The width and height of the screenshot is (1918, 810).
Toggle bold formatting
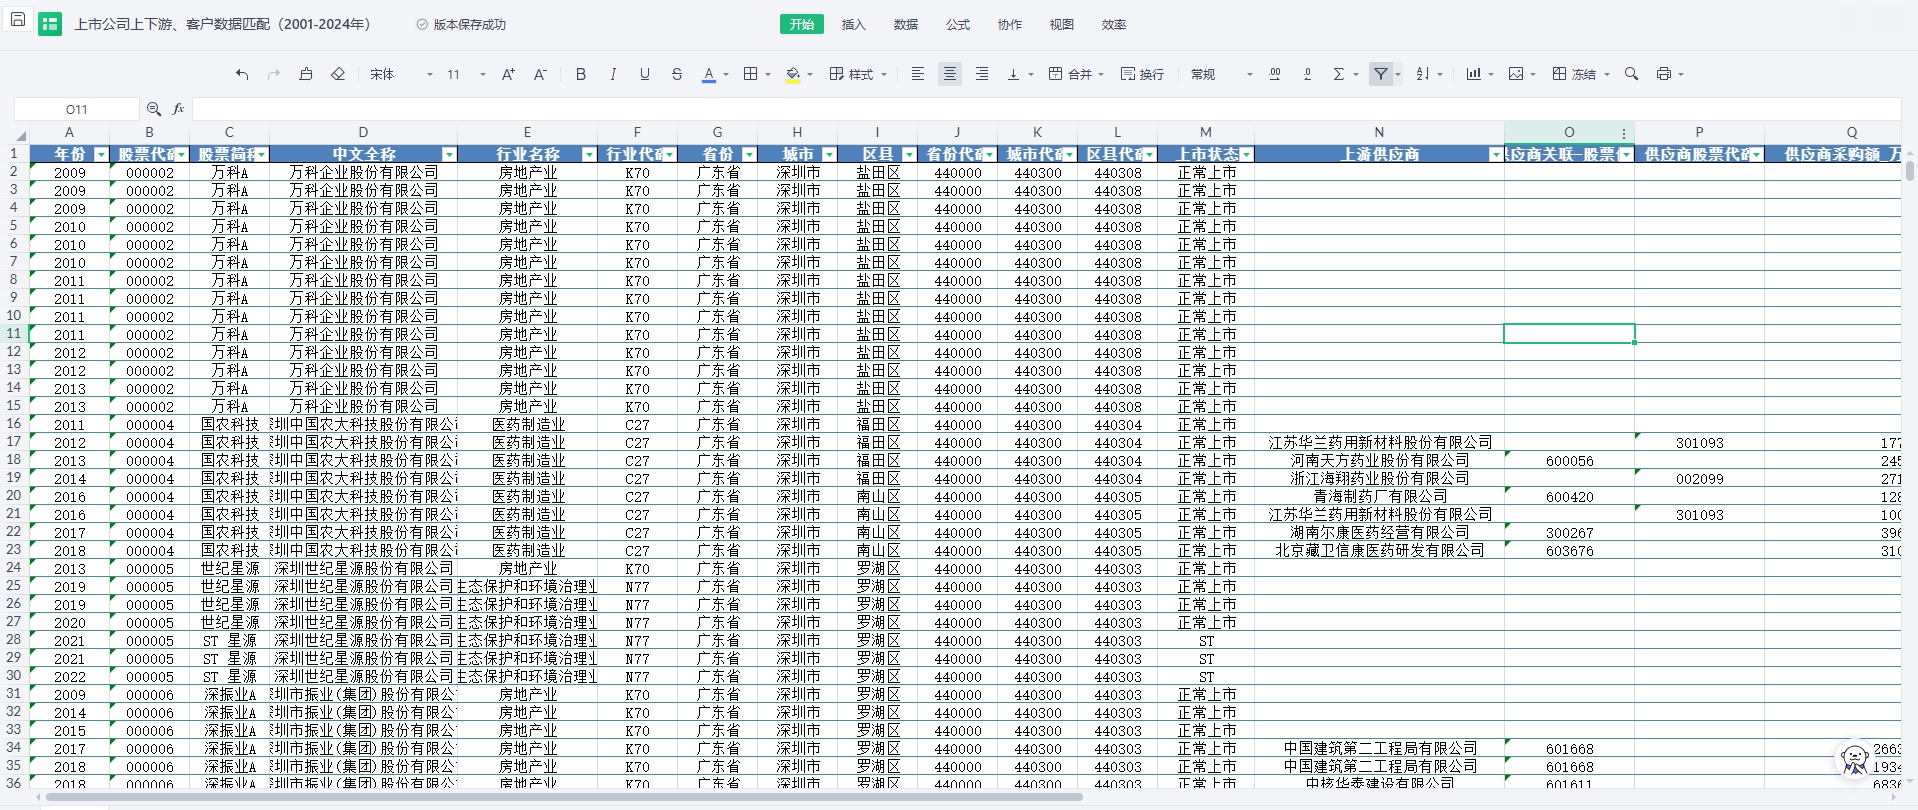581,74
